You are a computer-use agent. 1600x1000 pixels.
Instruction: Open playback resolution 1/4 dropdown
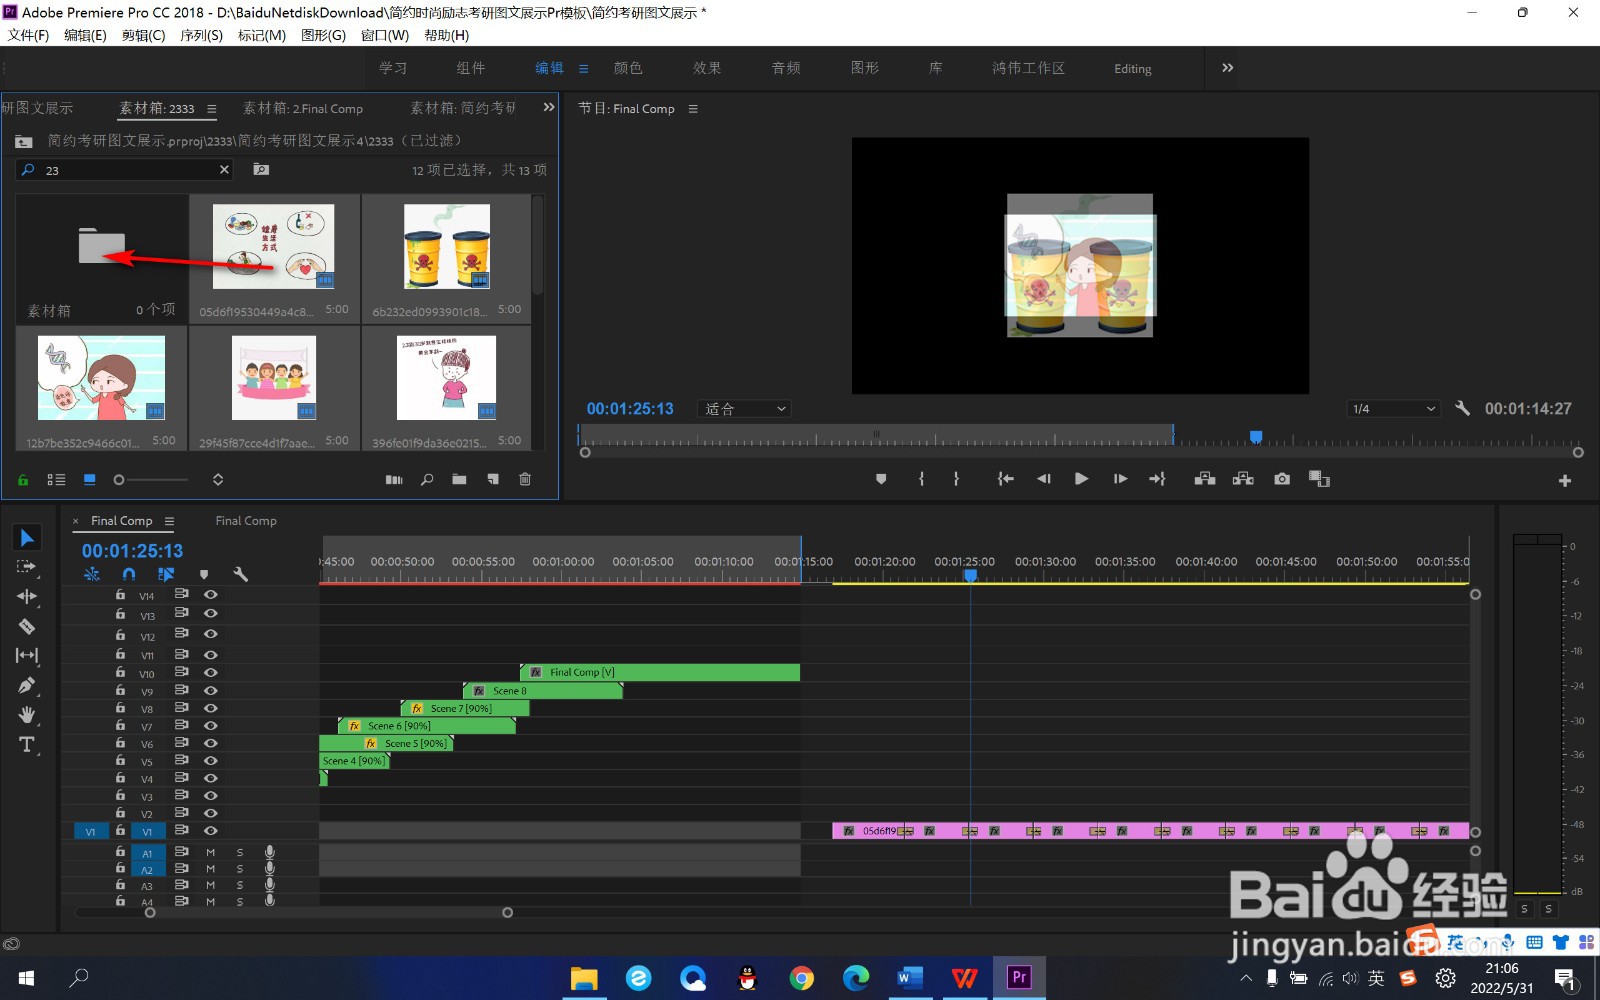pos(1393,409)
